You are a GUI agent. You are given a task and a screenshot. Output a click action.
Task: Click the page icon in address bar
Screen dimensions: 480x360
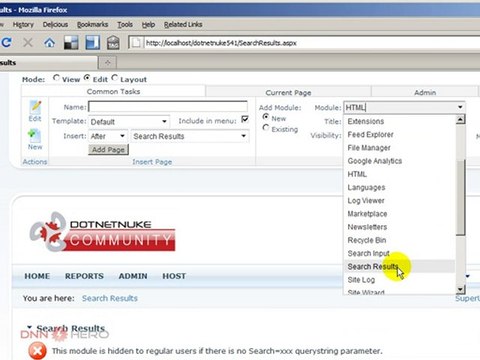136,43
